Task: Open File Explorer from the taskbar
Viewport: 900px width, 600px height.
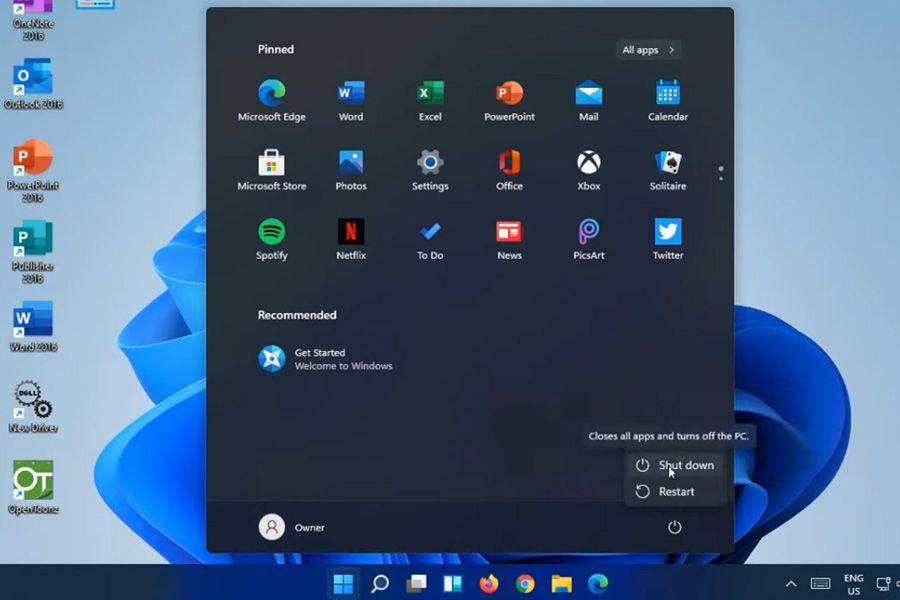Action: 561,584
